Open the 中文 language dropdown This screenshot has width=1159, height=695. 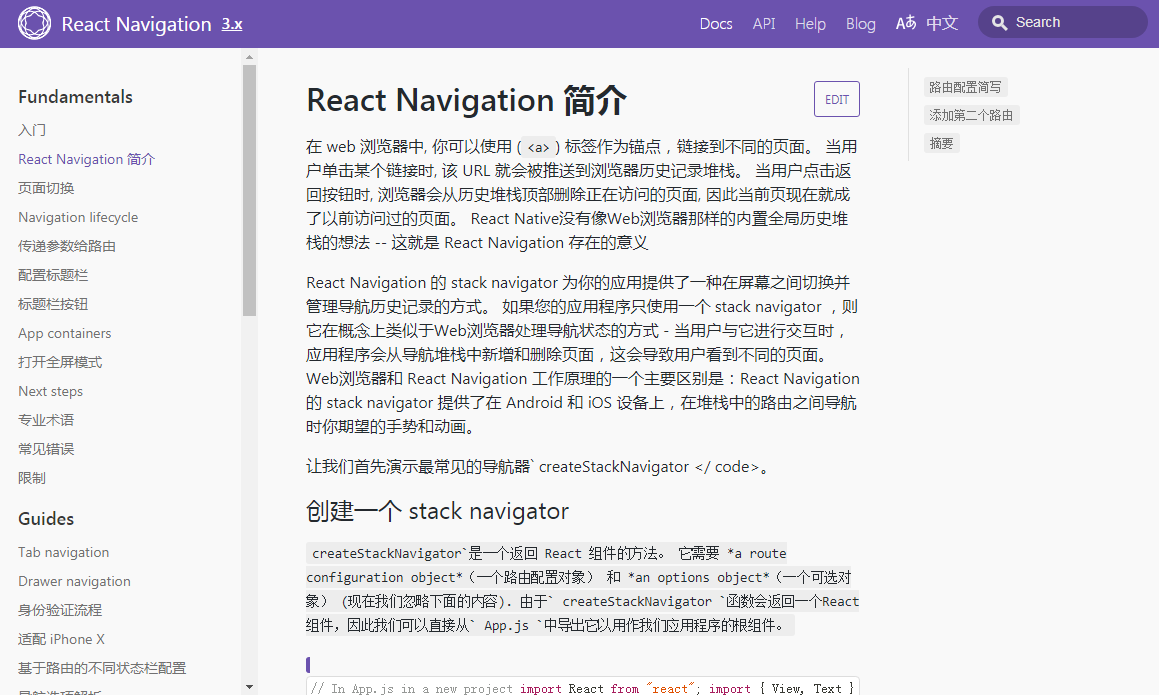point(942,23)
